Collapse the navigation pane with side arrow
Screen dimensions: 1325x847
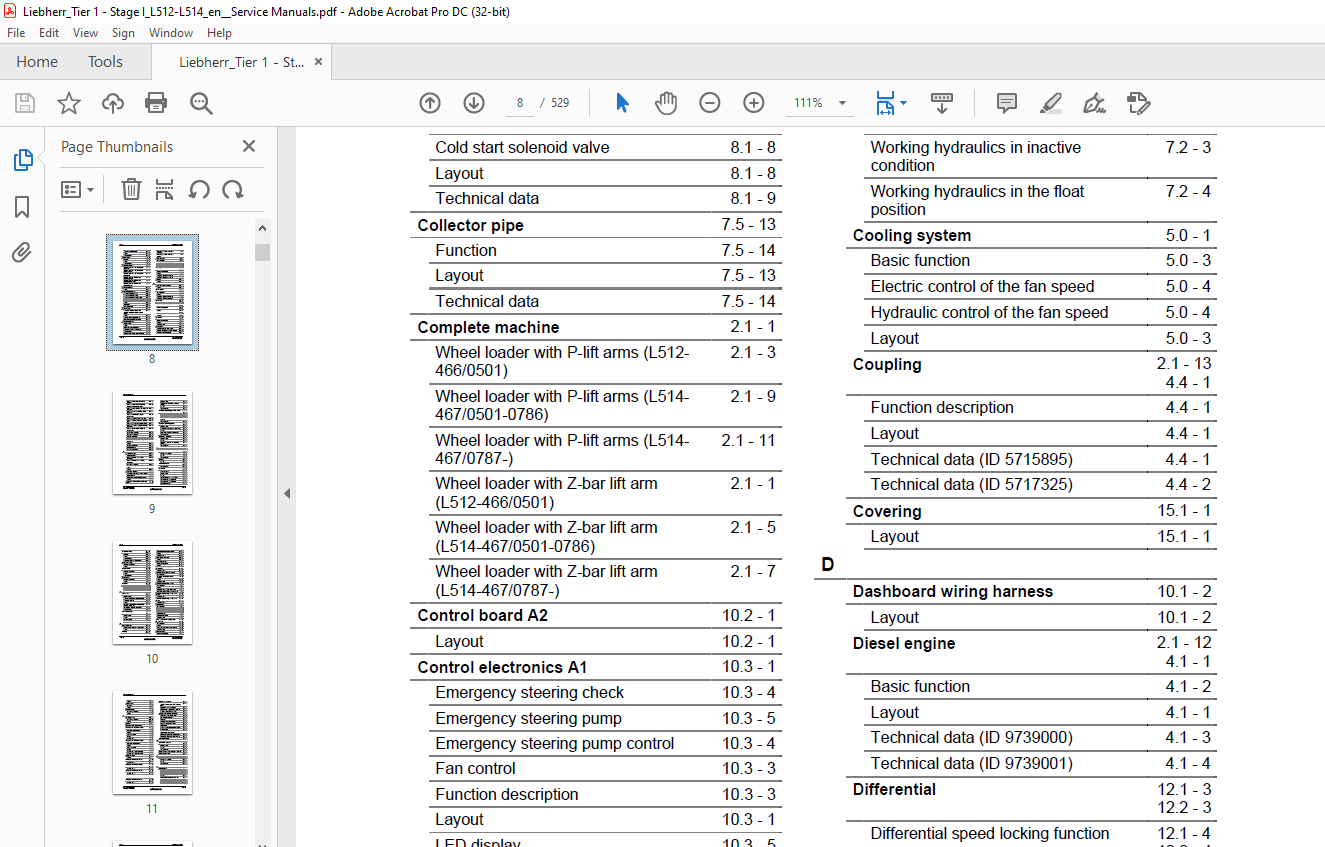tap(286, 493)
